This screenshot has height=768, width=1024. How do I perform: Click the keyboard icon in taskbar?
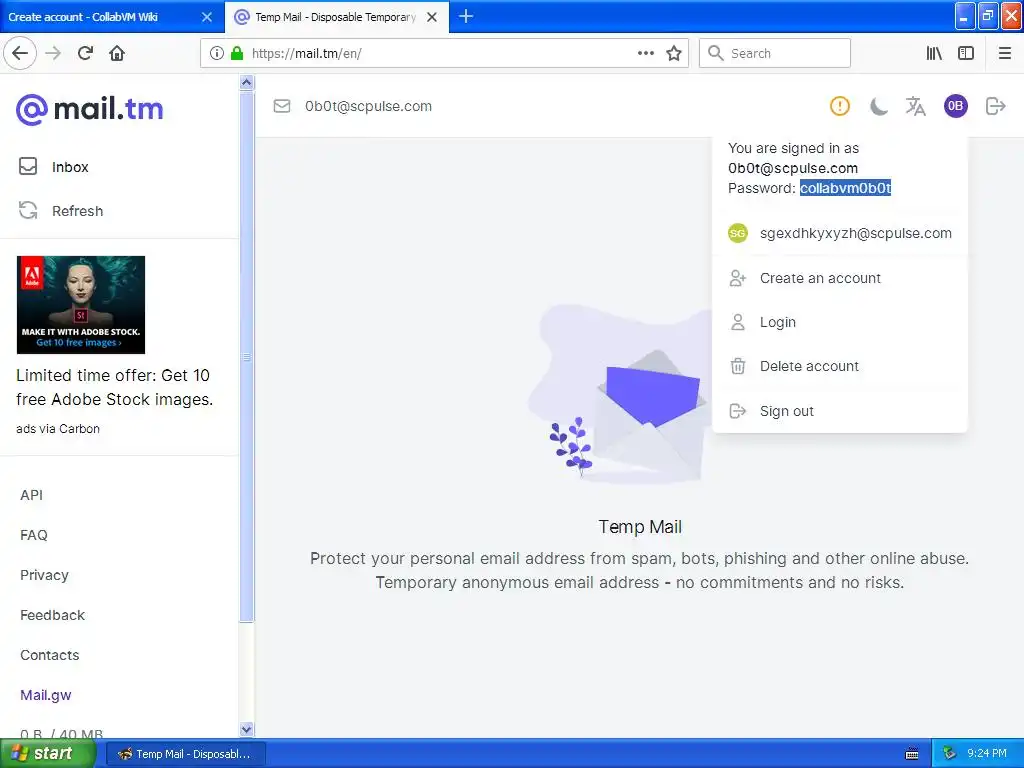912,754
